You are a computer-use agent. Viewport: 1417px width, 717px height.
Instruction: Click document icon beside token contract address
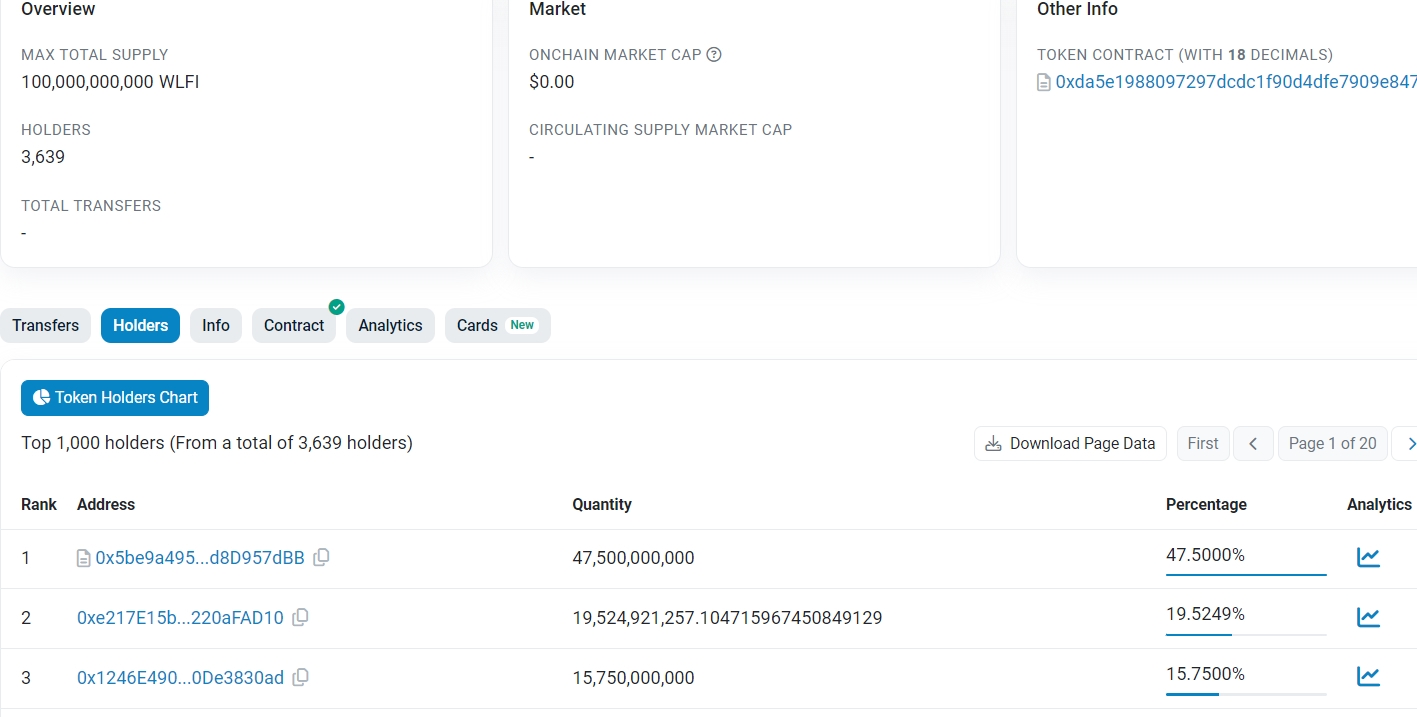pos(1044,82)
